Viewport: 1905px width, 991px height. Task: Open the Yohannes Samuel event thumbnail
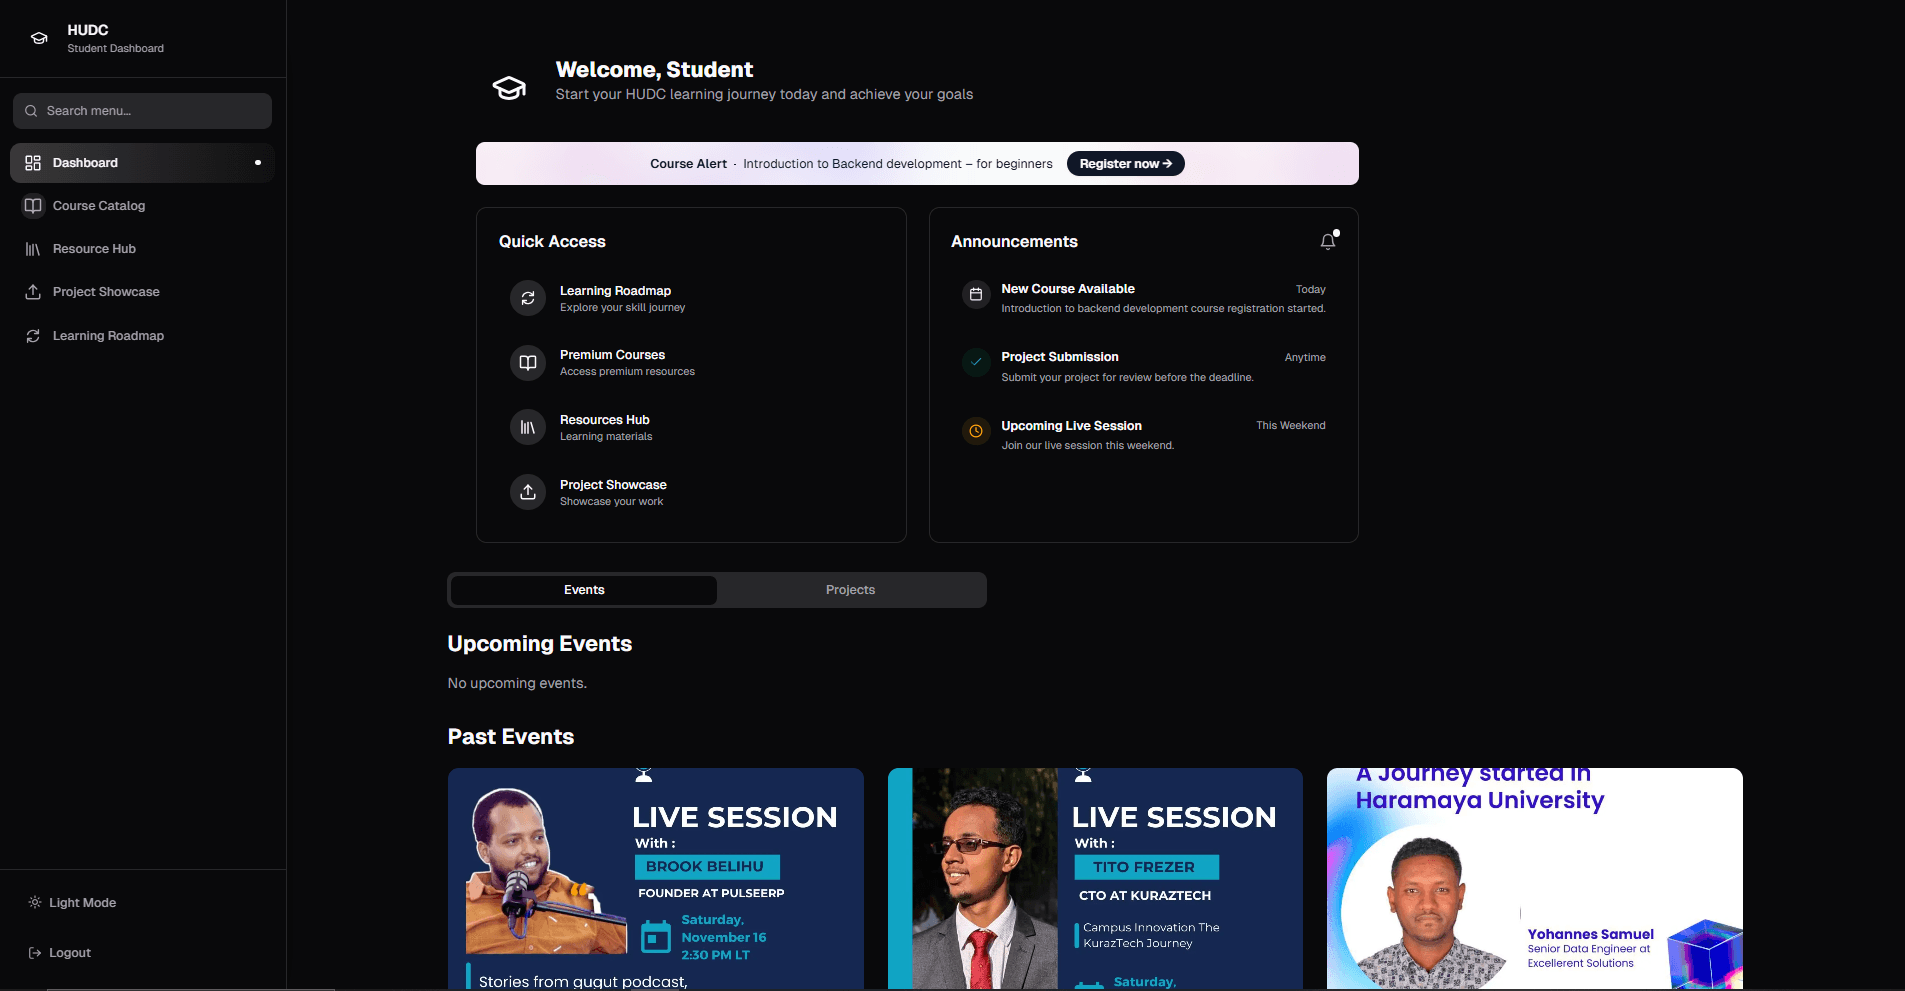1534,878
